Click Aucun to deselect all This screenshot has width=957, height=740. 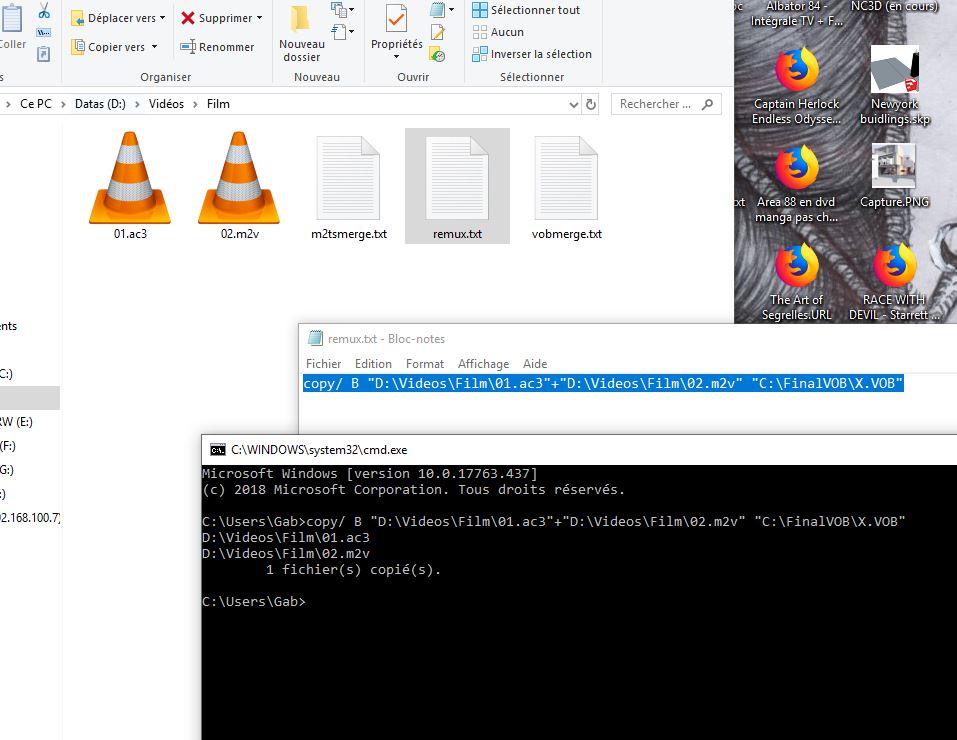click(498, 32)
